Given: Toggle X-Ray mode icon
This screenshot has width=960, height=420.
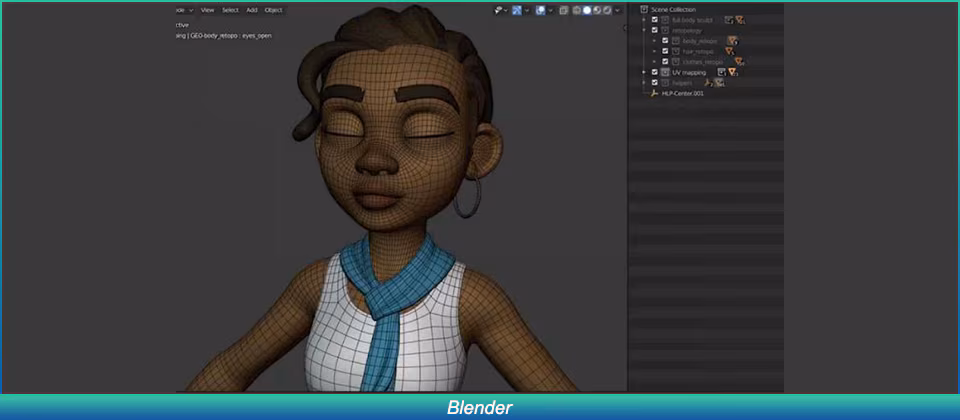Looking at the screenshot, I should (x=563, y=10).
